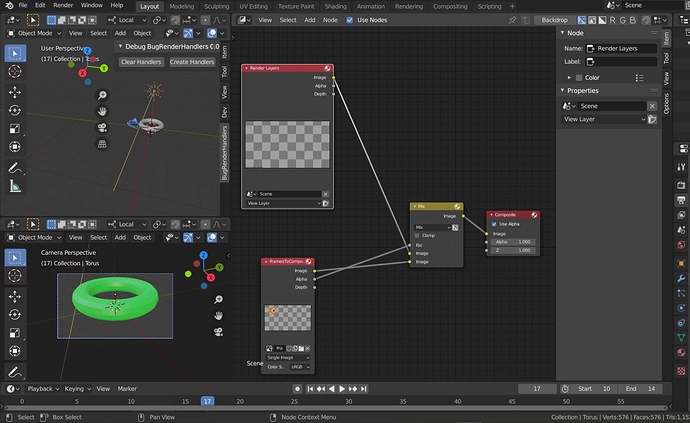Select the Measure tool in upper viewport
The width and height of the screenshot is (690, 423).
click(x=15, y=187)
